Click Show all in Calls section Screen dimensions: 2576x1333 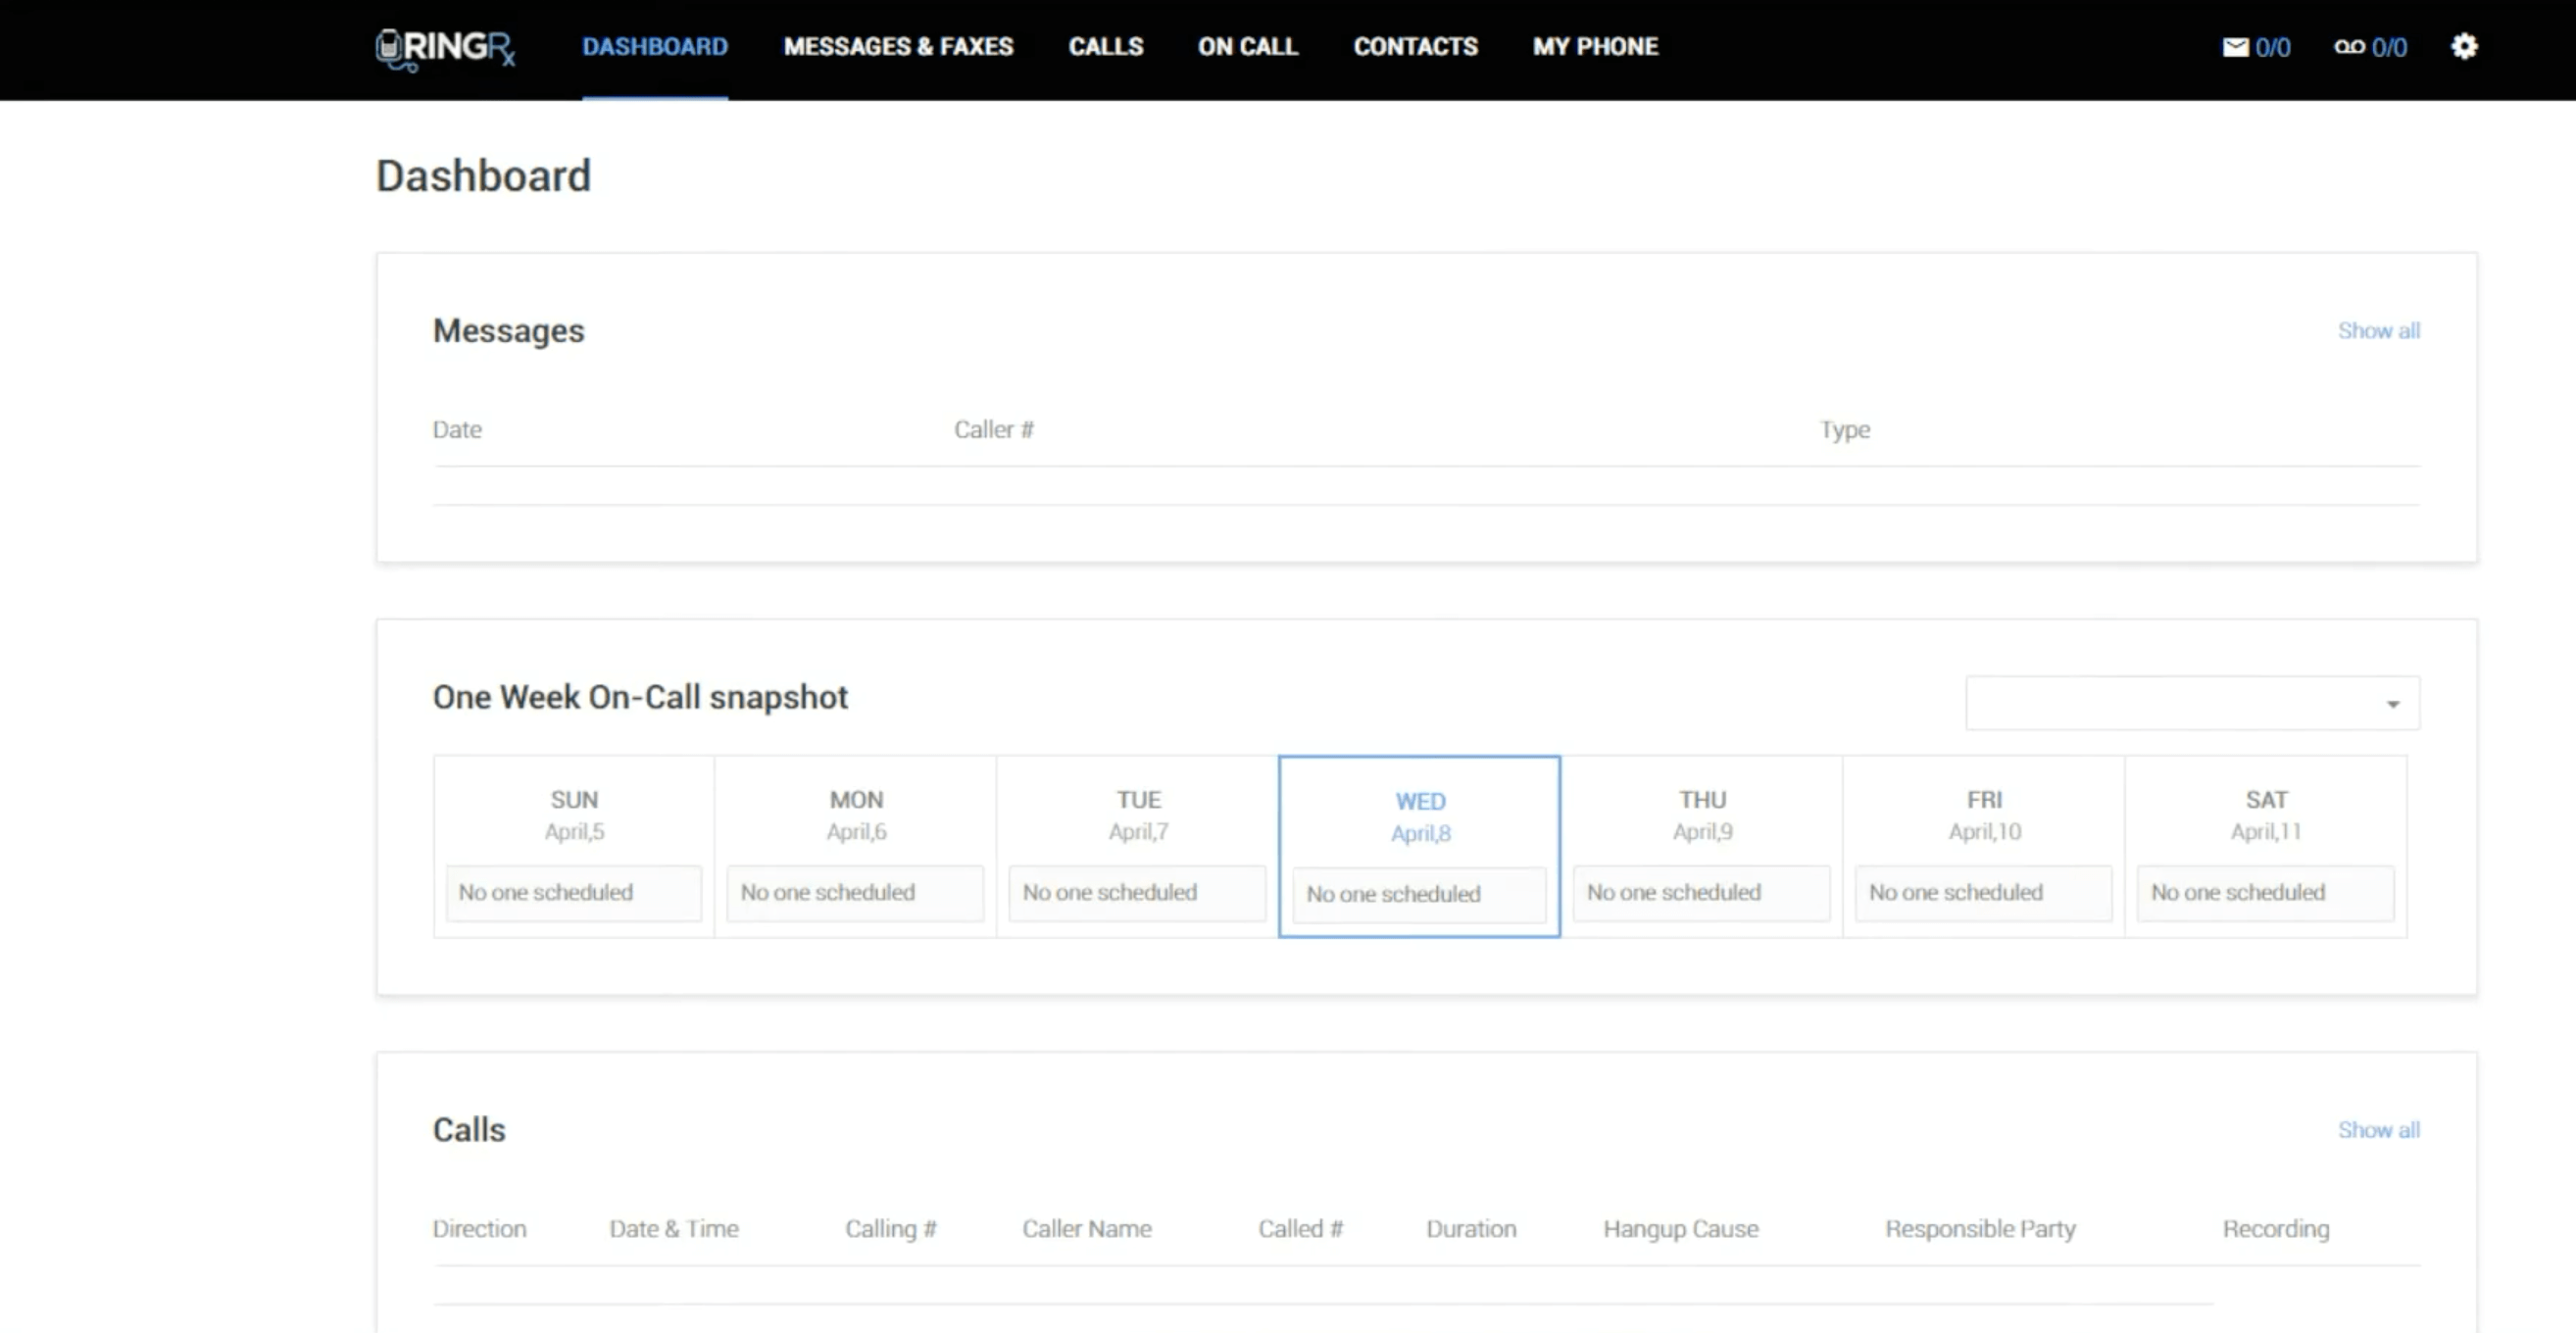(2378, 1130)
